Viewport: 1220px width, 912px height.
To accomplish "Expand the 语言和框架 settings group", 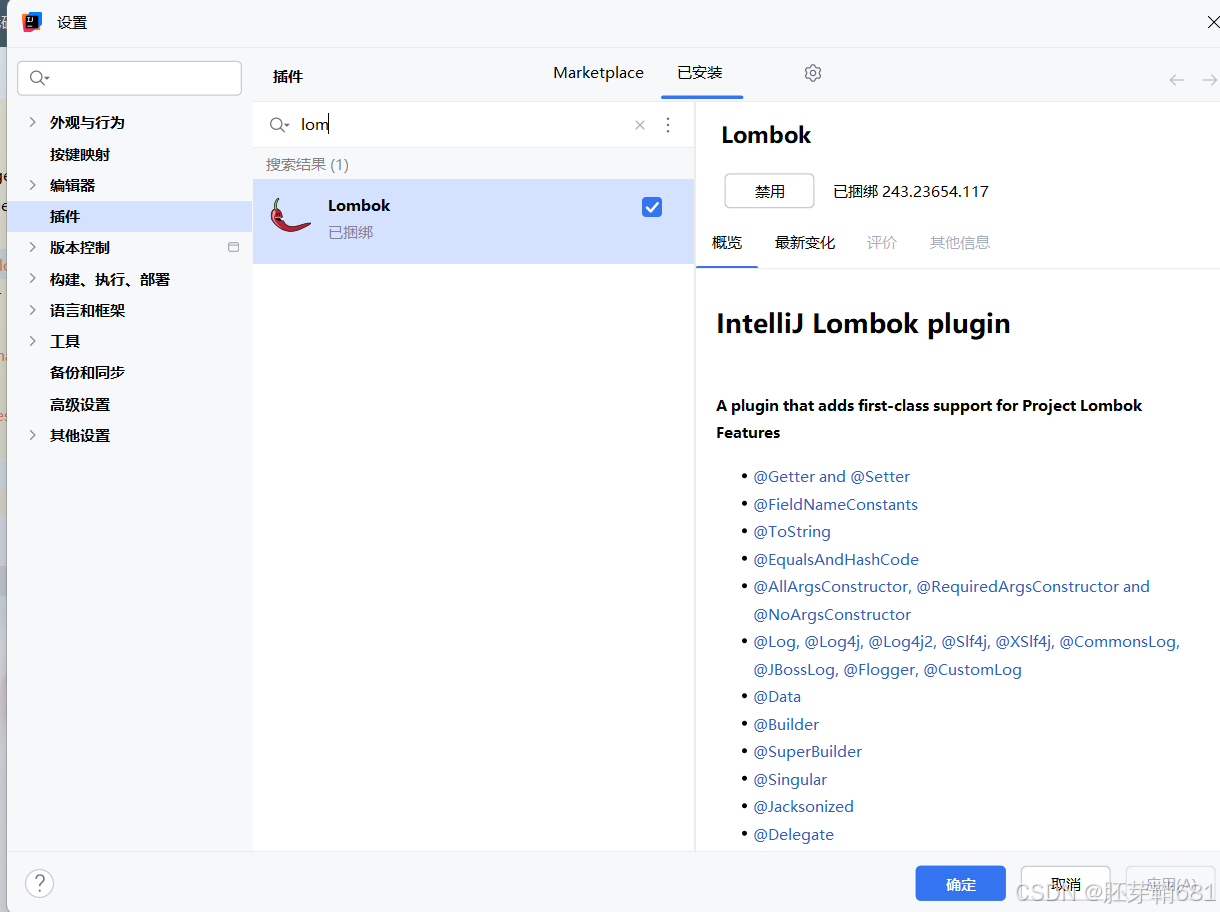I will click(32, 310).
